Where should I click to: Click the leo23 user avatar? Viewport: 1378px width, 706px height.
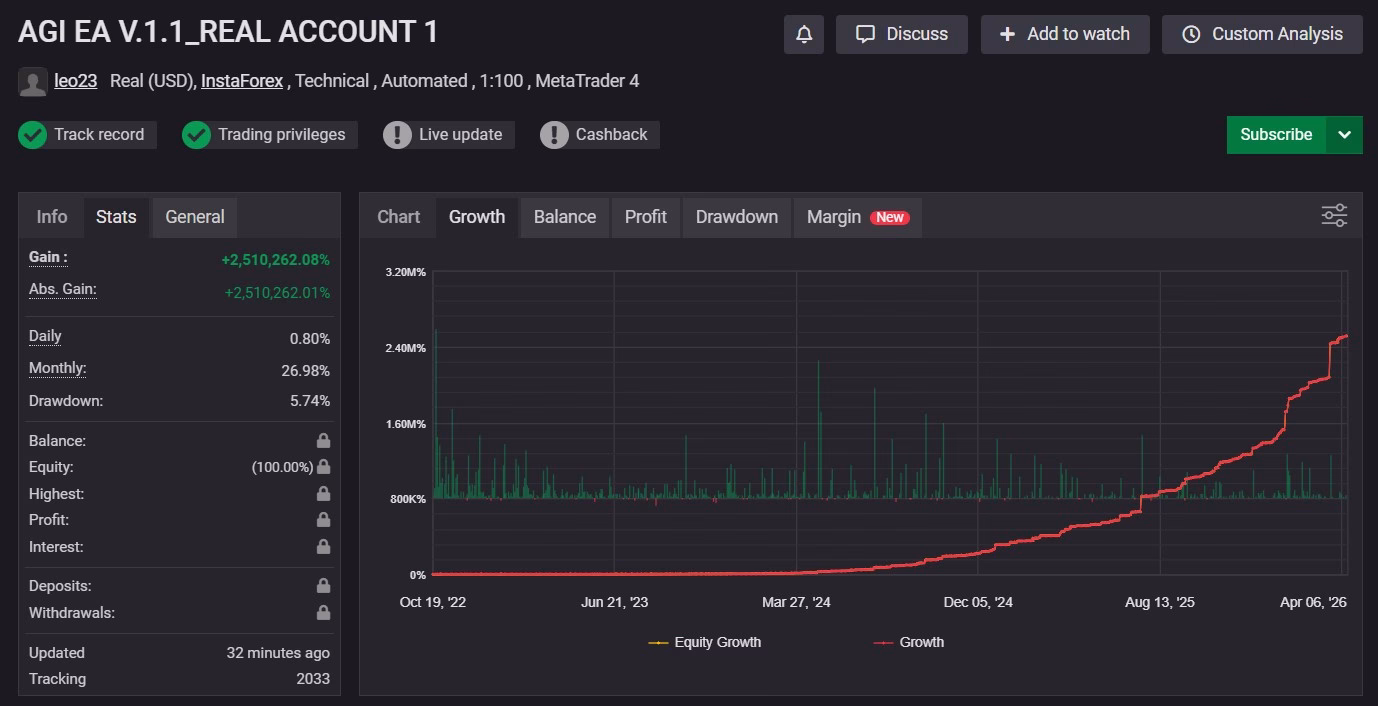click(x=32, y=82)
